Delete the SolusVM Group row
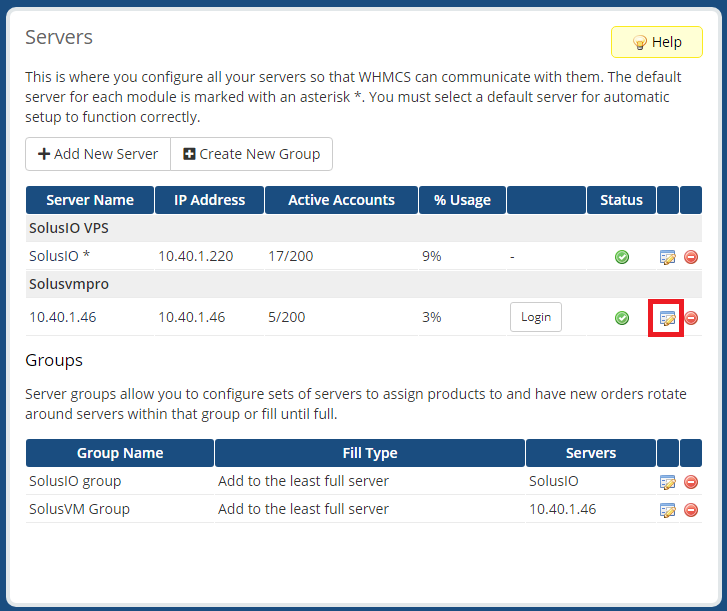The height and width of the screenshot is (611, 727). coord(691,510)
